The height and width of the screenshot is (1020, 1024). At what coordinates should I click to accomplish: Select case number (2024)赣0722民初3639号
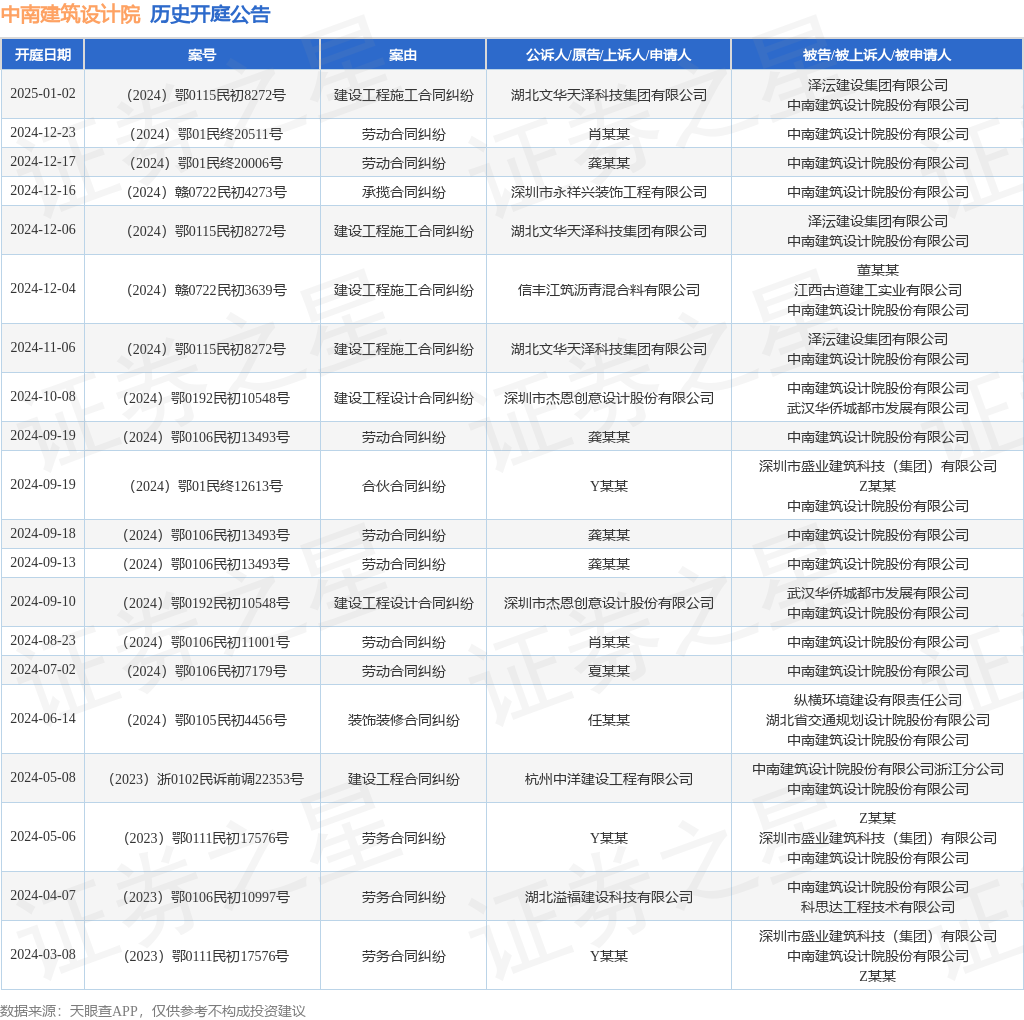[x=202, y=290]
